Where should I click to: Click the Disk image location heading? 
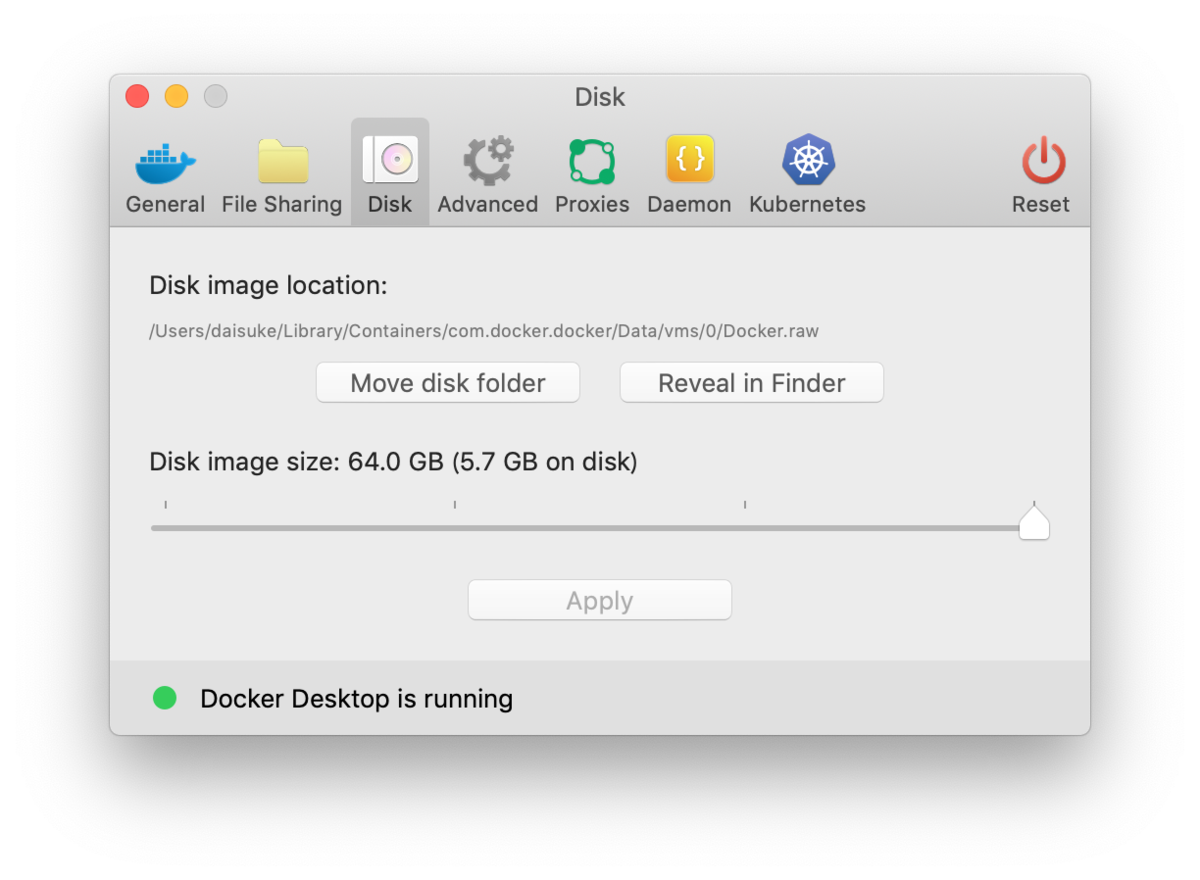268,286
